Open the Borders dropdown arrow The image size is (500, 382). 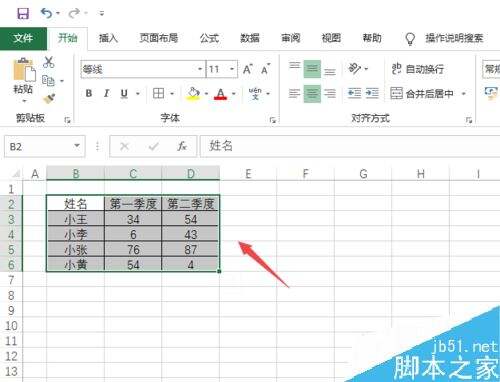pyautogui.click(x=172, y=94)
